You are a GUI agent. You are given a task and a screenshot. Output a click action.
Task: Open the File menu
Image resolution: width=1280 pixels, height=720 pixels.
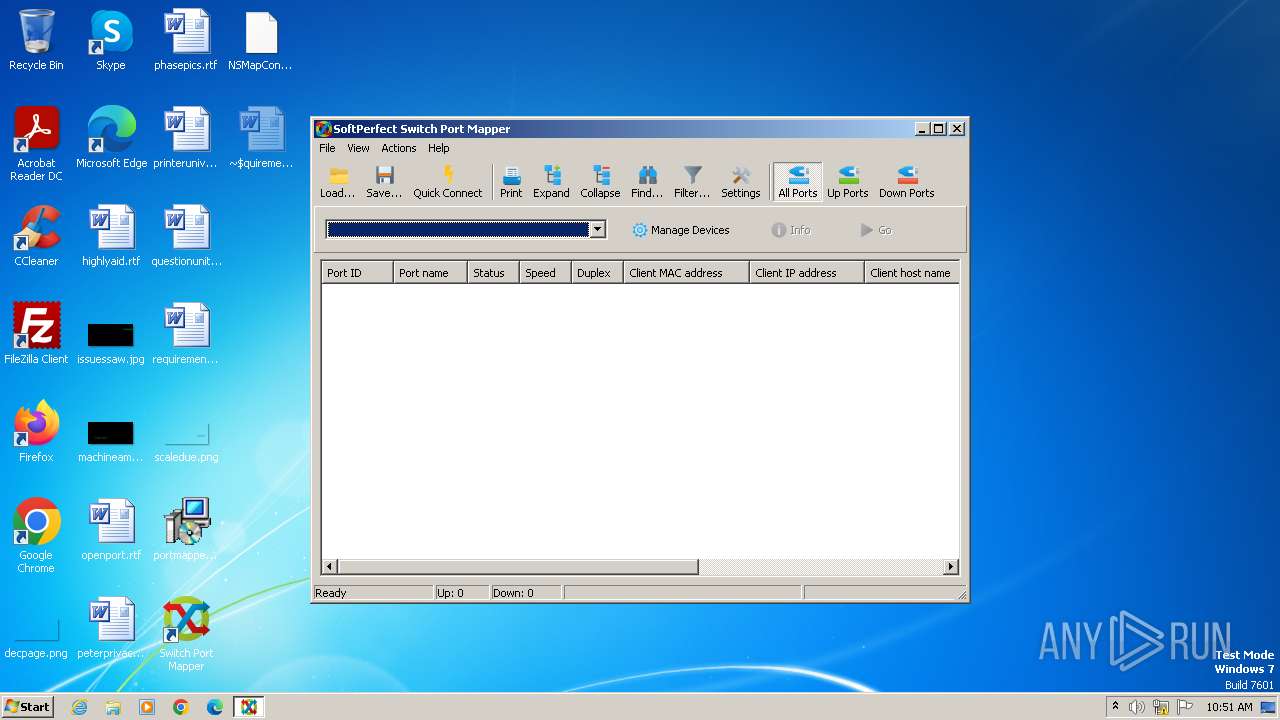327,148
